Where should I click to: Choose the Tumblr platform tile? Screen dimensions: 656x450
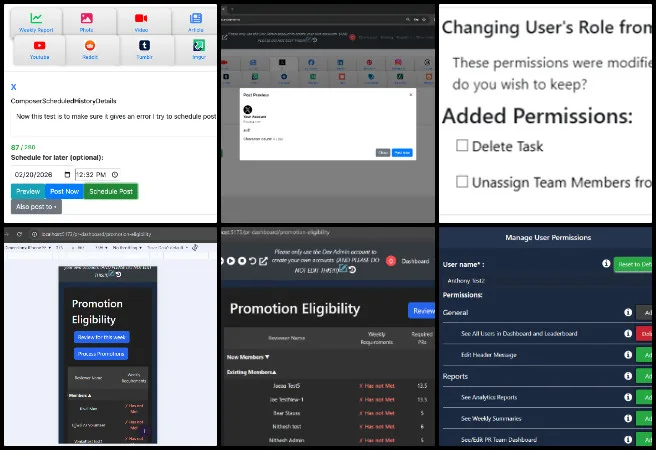pyautogui.click(x=144, y=49)
